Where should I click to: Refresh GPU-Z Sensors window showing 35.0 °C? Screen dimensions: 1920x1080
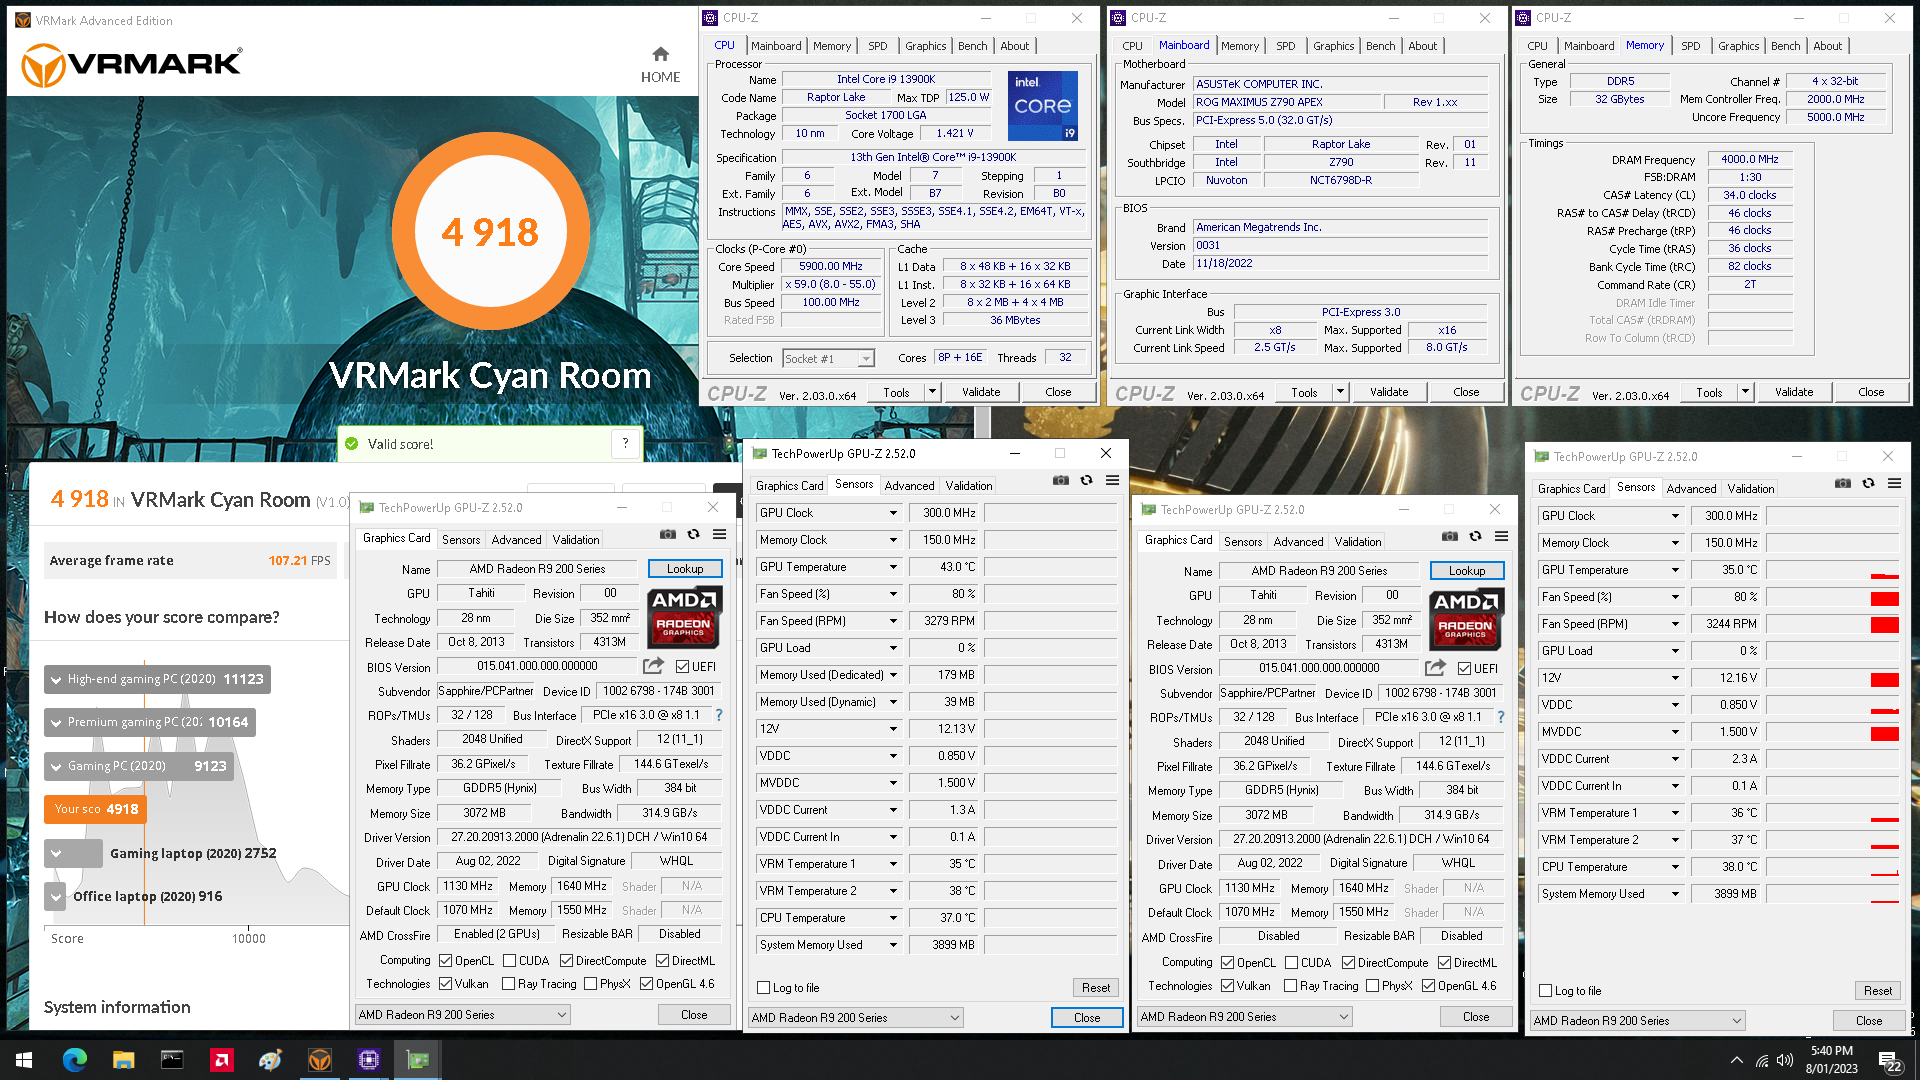click(1868, 483)
